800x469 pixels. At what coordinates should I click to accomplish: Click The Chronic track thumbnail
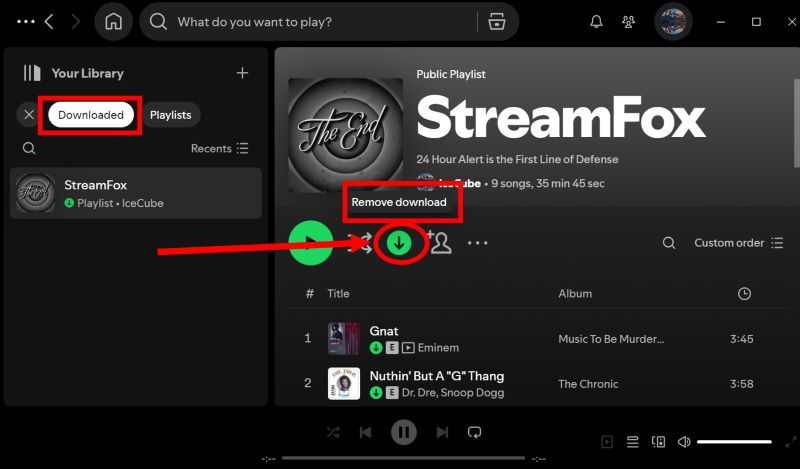coord(343,384)
